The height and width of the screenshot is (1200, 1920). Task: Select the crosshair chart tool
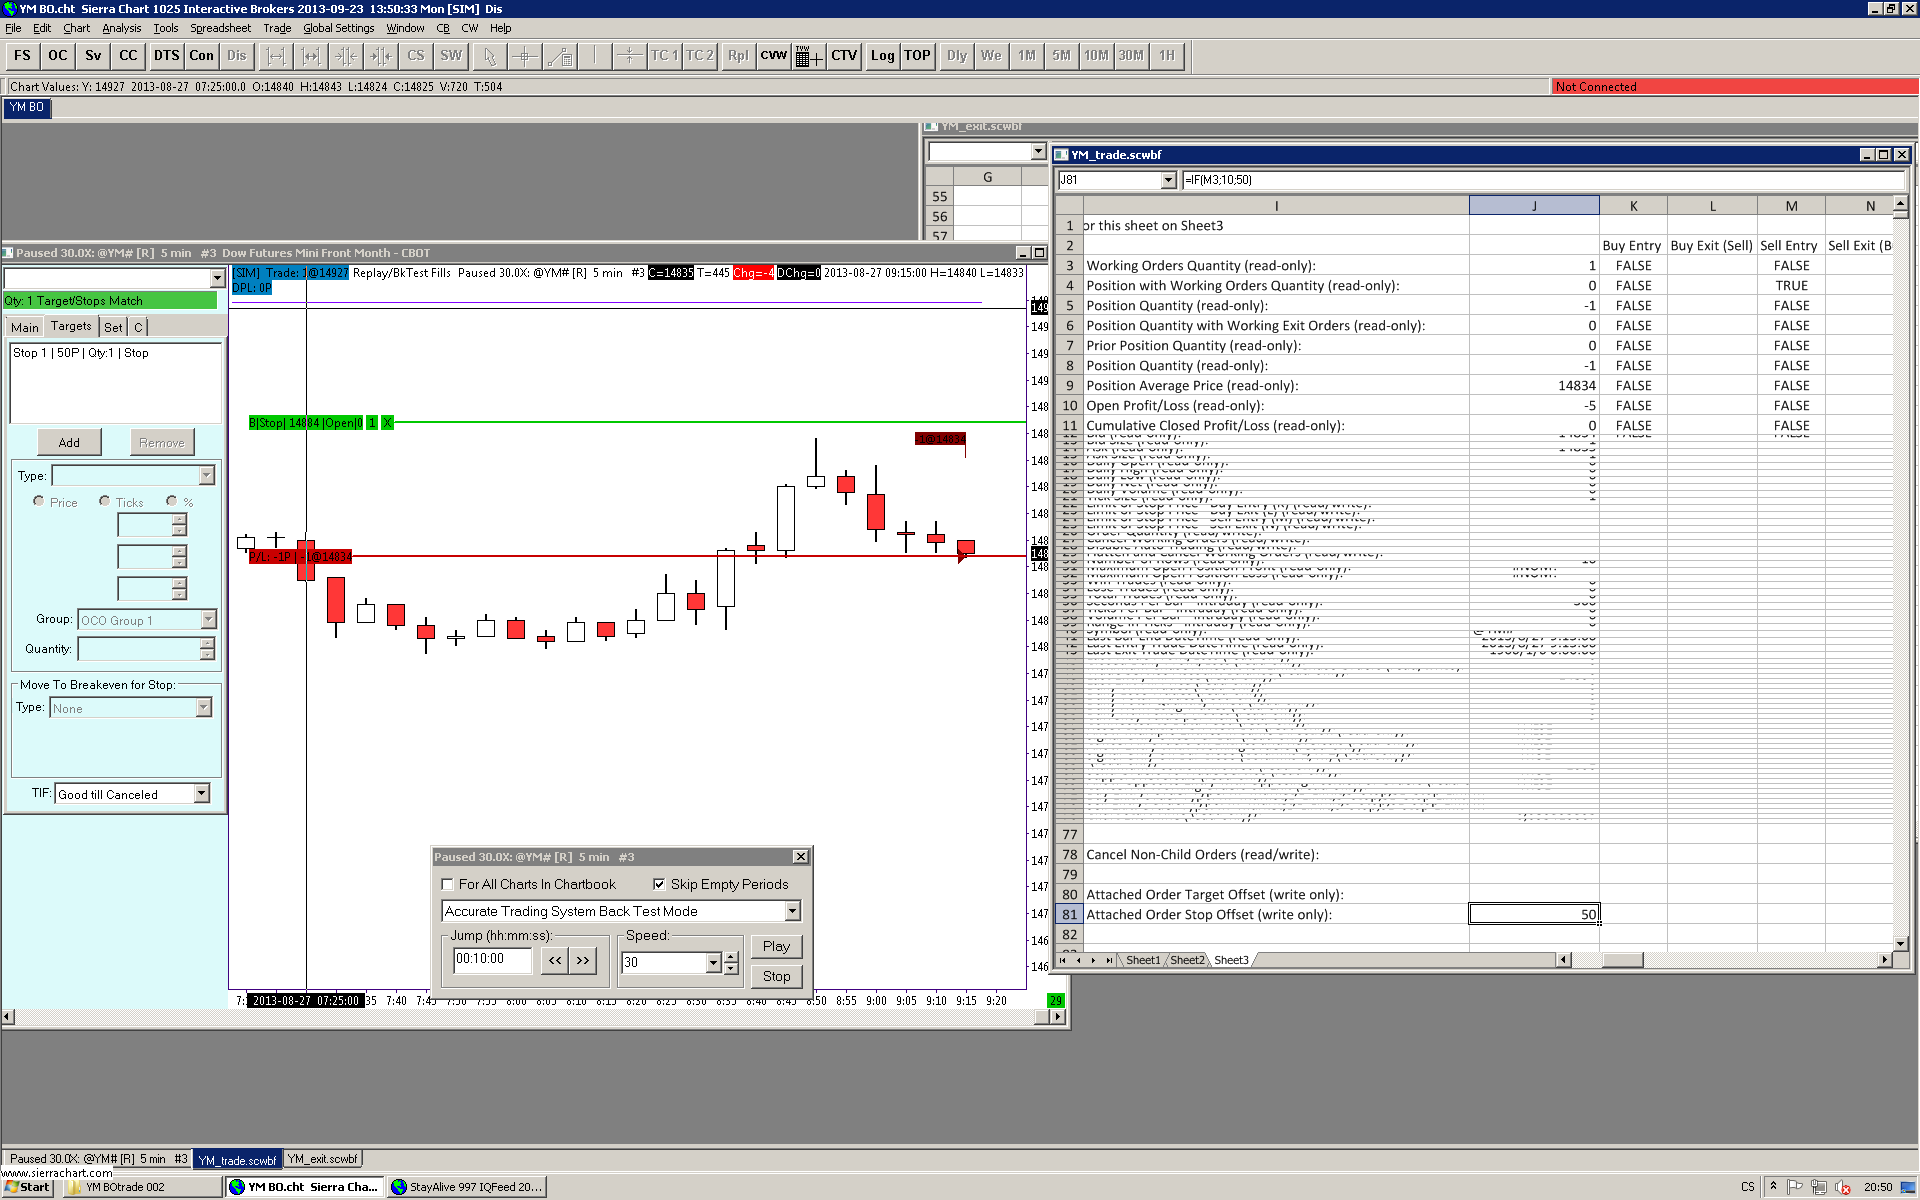click(x=524, y=56)
